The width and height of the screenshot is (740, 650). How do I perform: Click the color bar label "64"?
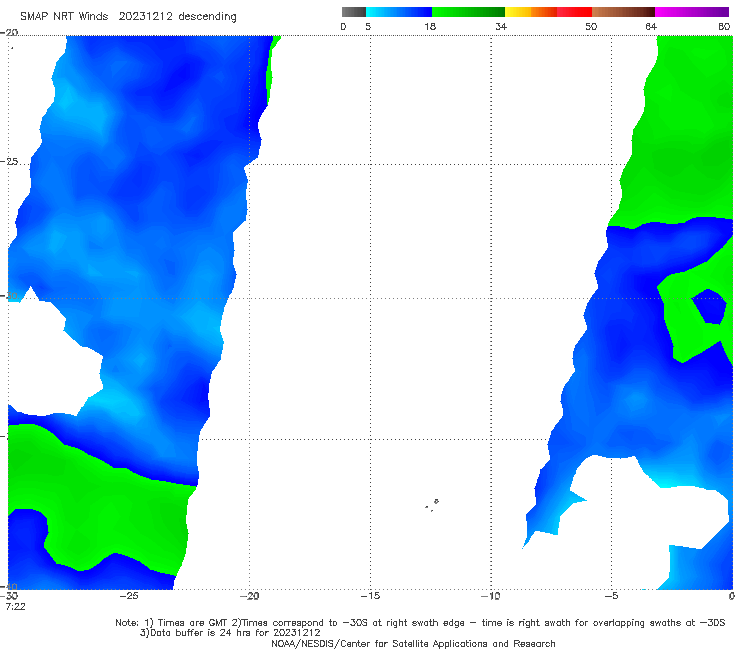coord(651,26)
